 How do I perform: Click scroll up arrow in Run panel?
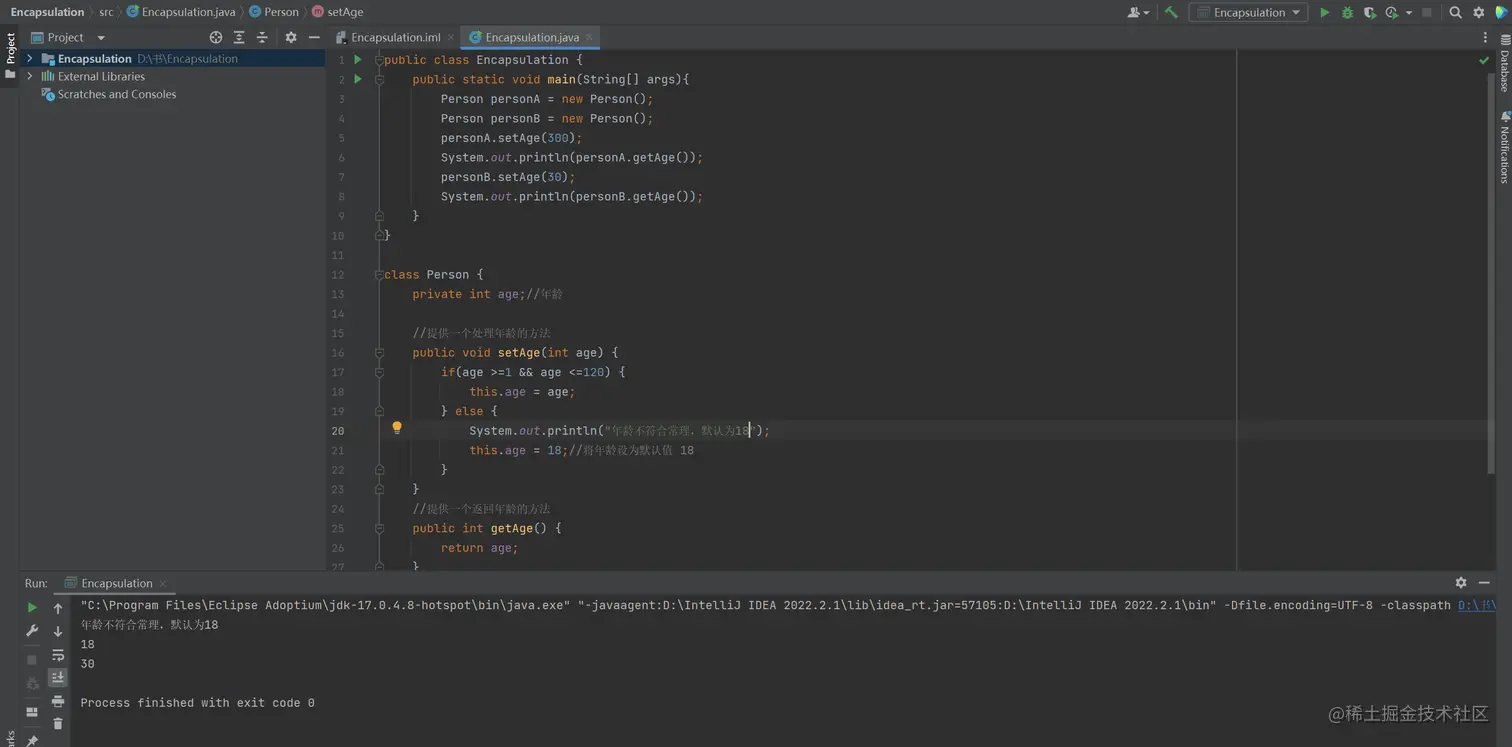tap(58, 608)
